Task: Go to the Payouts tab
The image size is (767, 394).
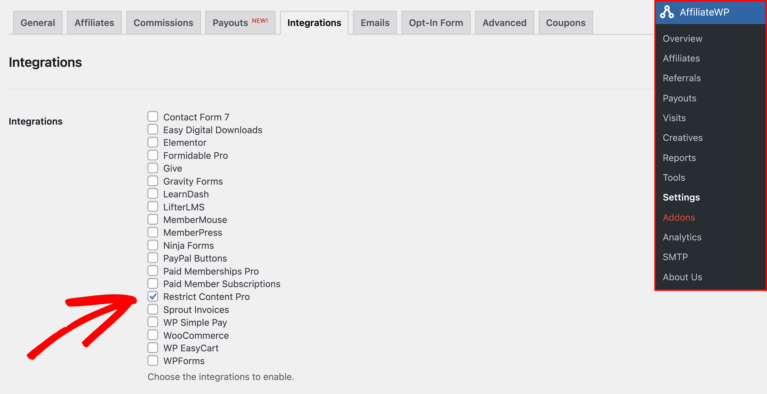Action: tap(240, 23)
